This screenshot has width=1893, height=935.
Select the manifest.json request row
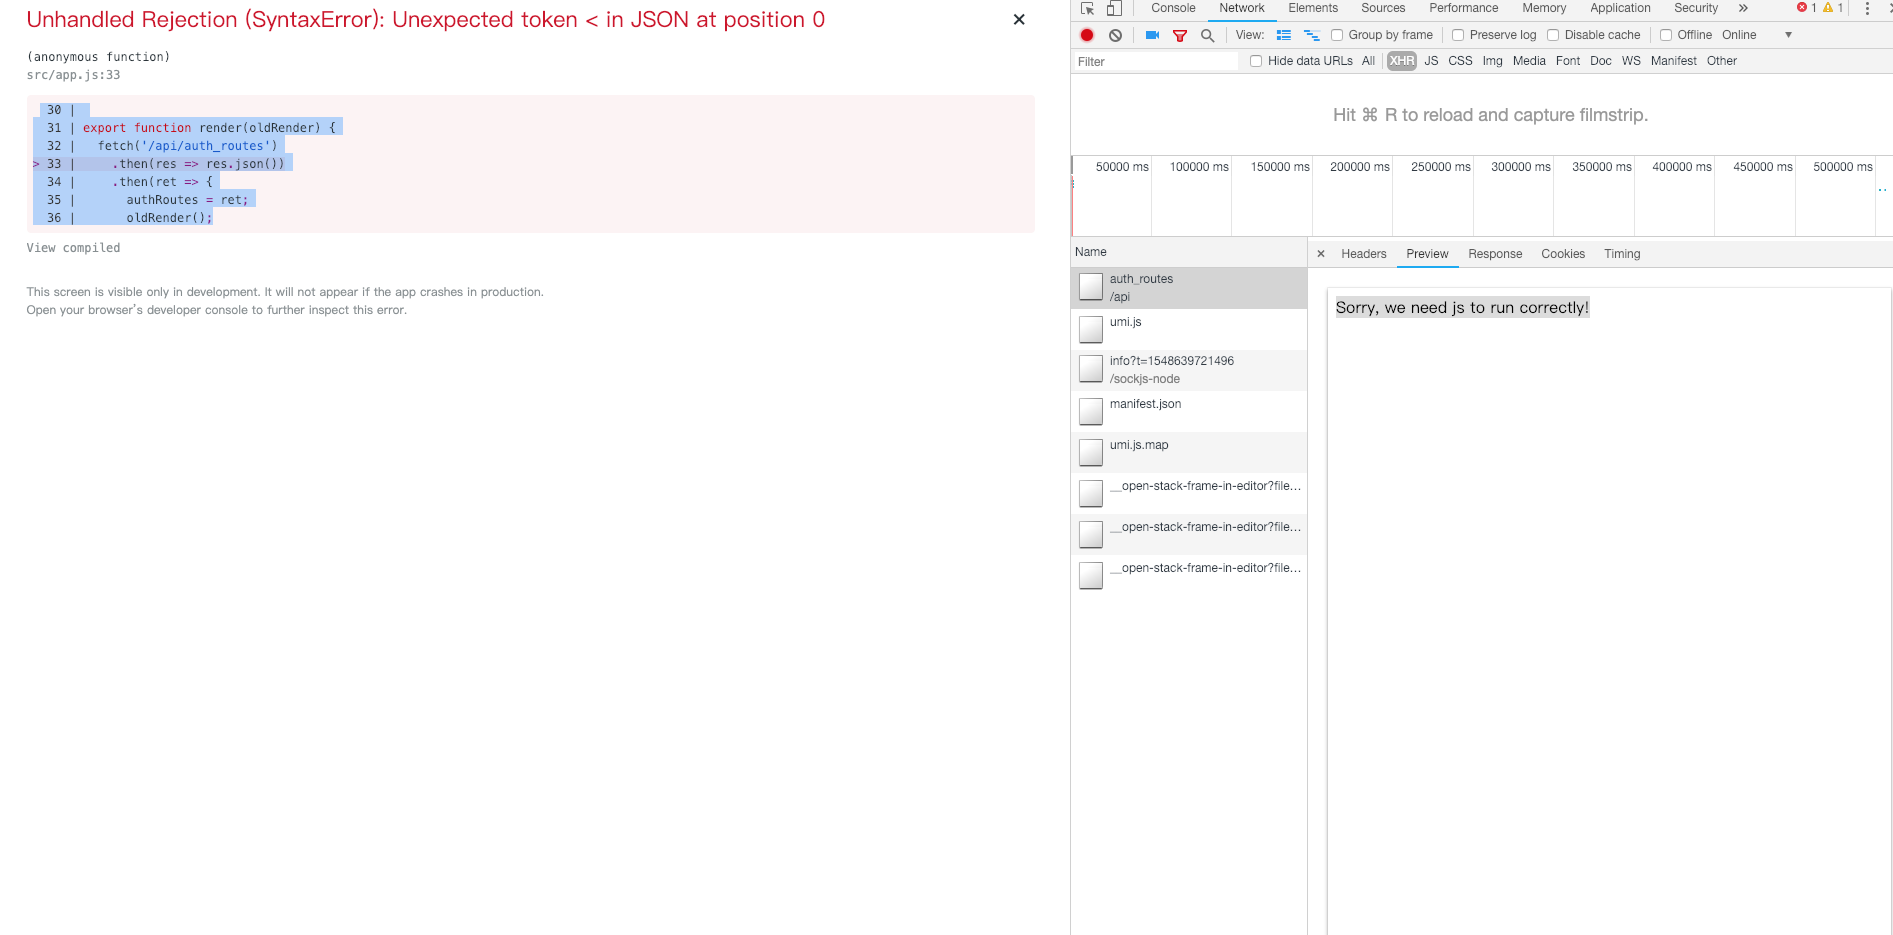click(x=1189, y=411)
